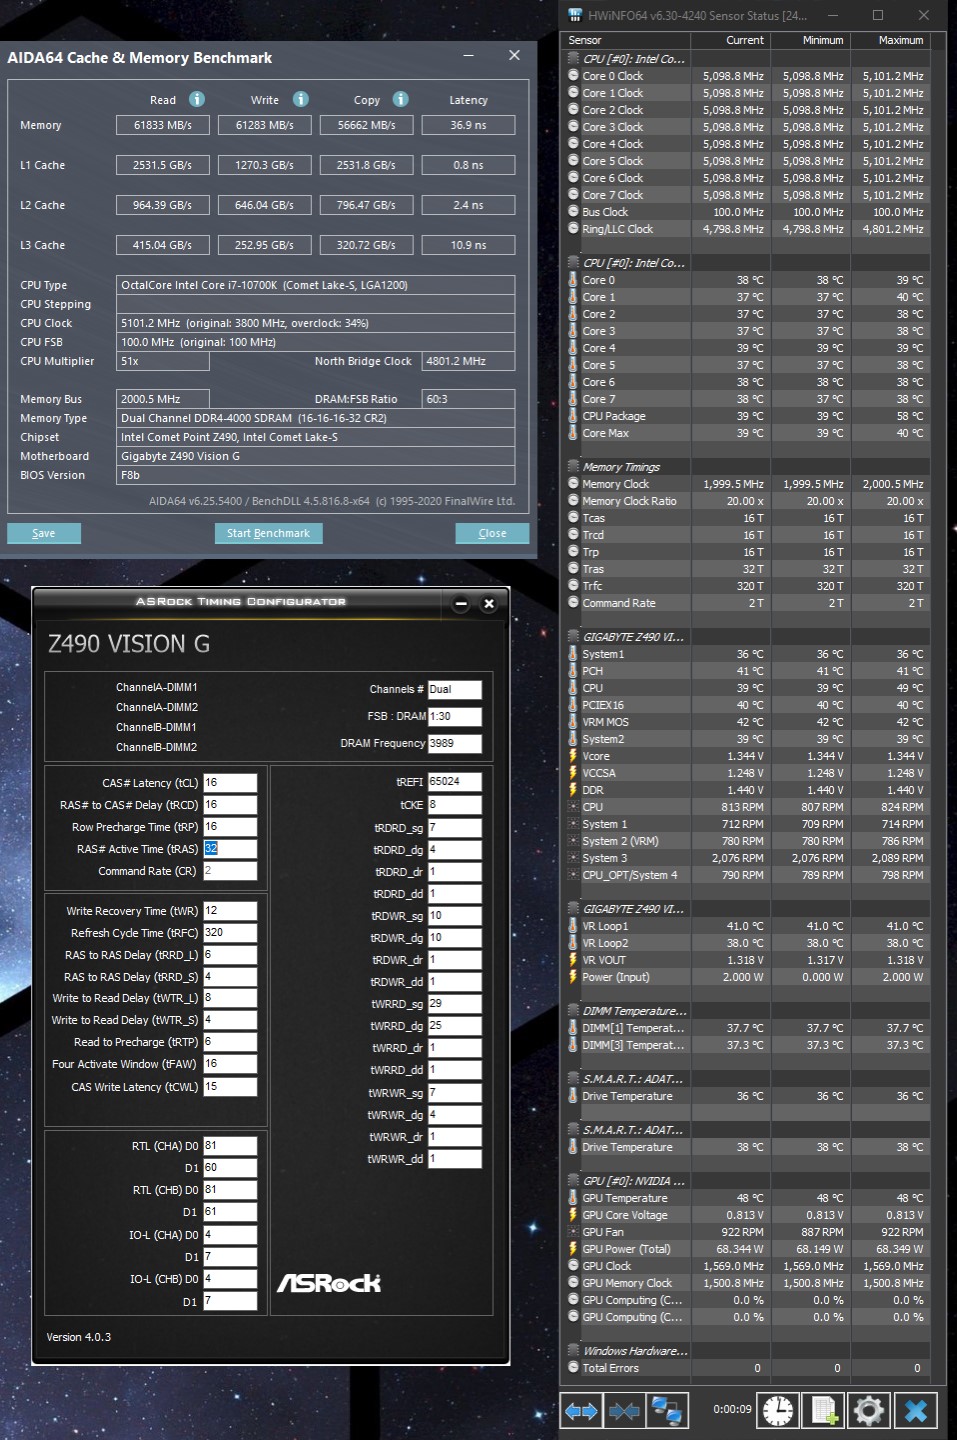The width and height of the screenshot is (957, 1440).
Task: Click the log file export icon in HWiNFO
Action: click(x=825, y=1411)
